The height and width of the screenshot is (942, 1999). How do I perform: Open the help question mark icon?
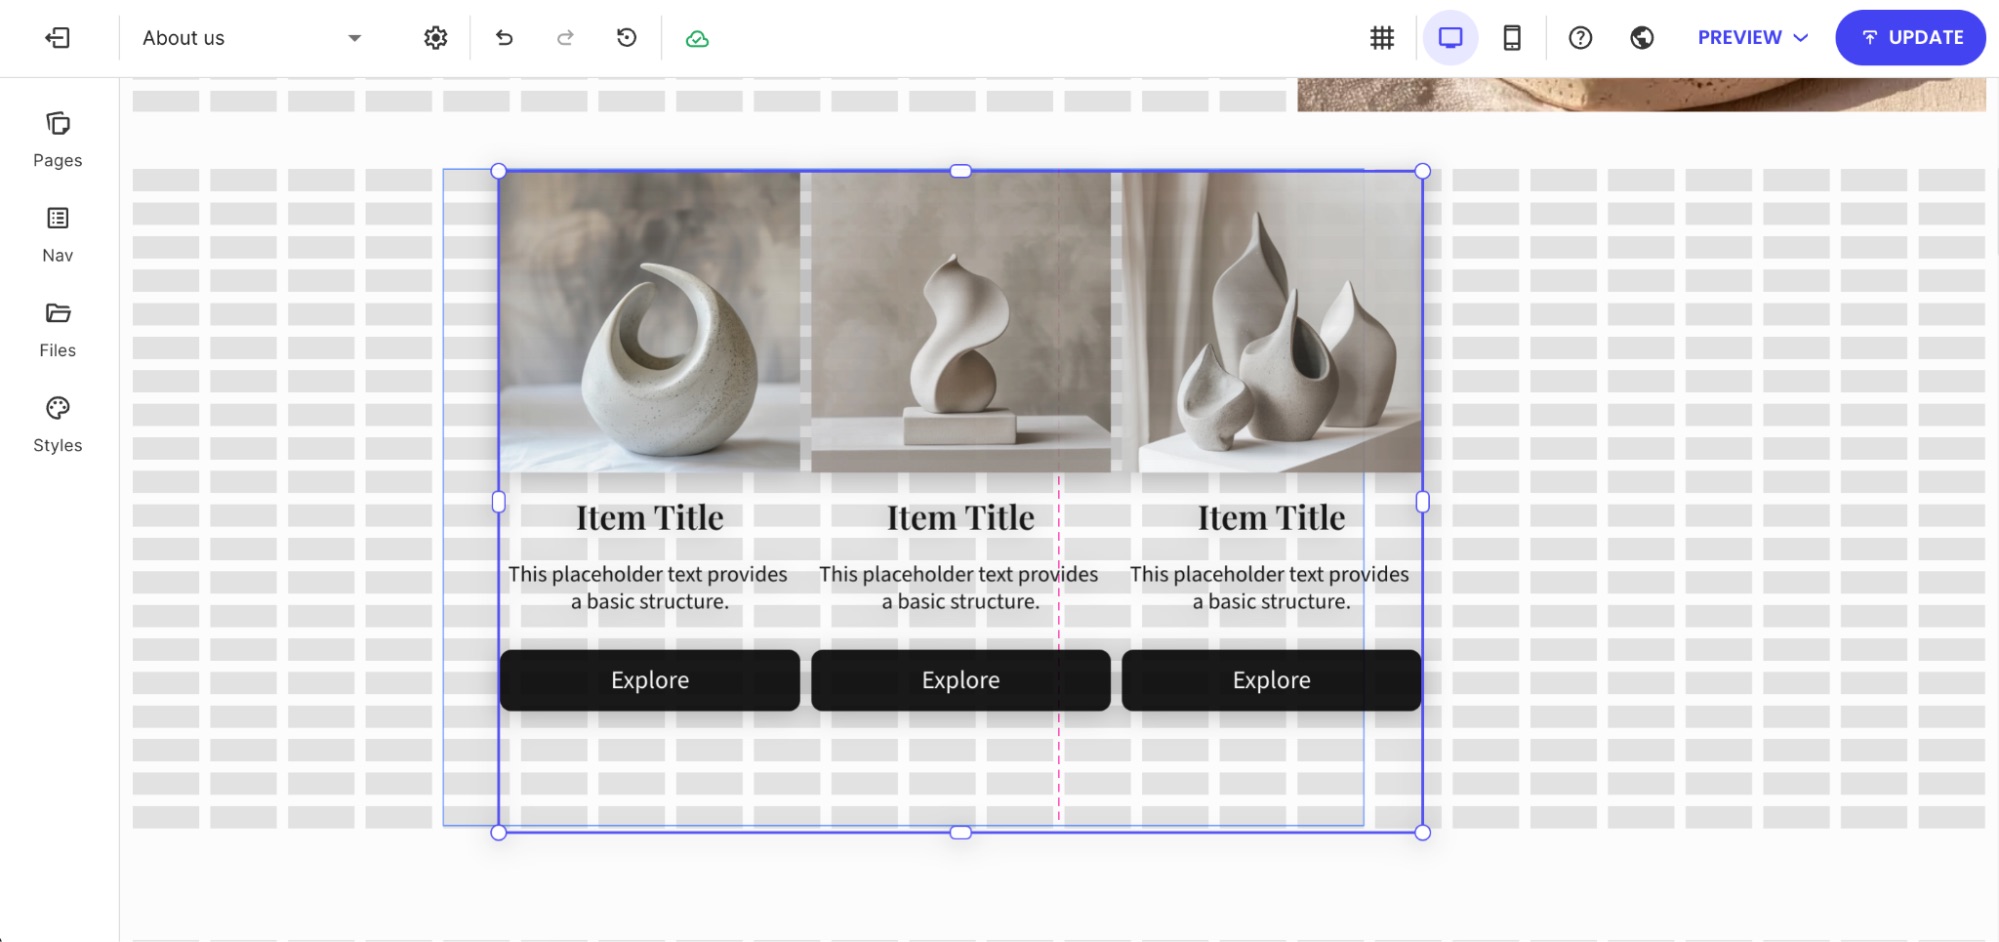pyautogui.click(x=1580, y=38)
